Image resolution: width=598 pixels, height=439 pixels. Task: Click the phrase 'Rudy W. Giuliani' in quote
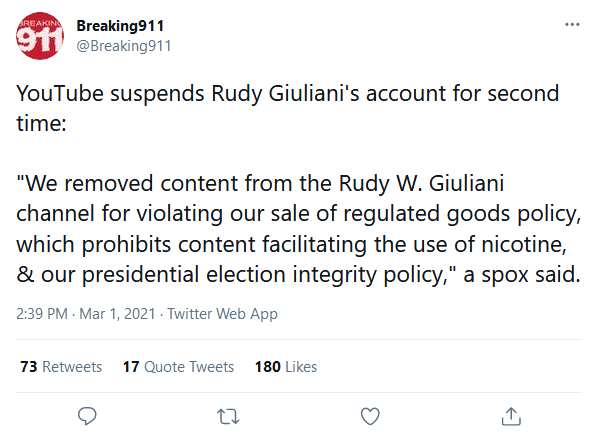(422, 183)
